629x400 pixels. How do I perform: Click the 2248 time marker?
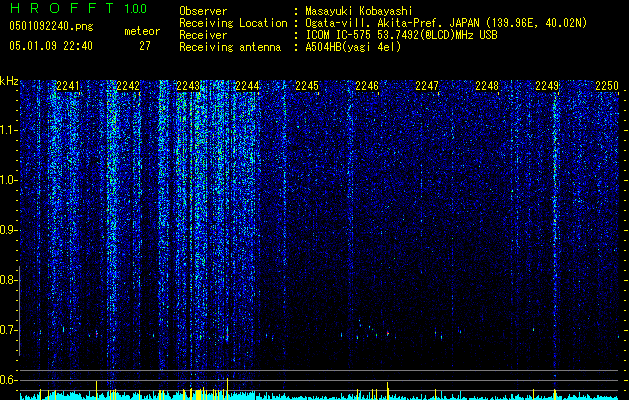pyautogui.click(x=487, y=86)
